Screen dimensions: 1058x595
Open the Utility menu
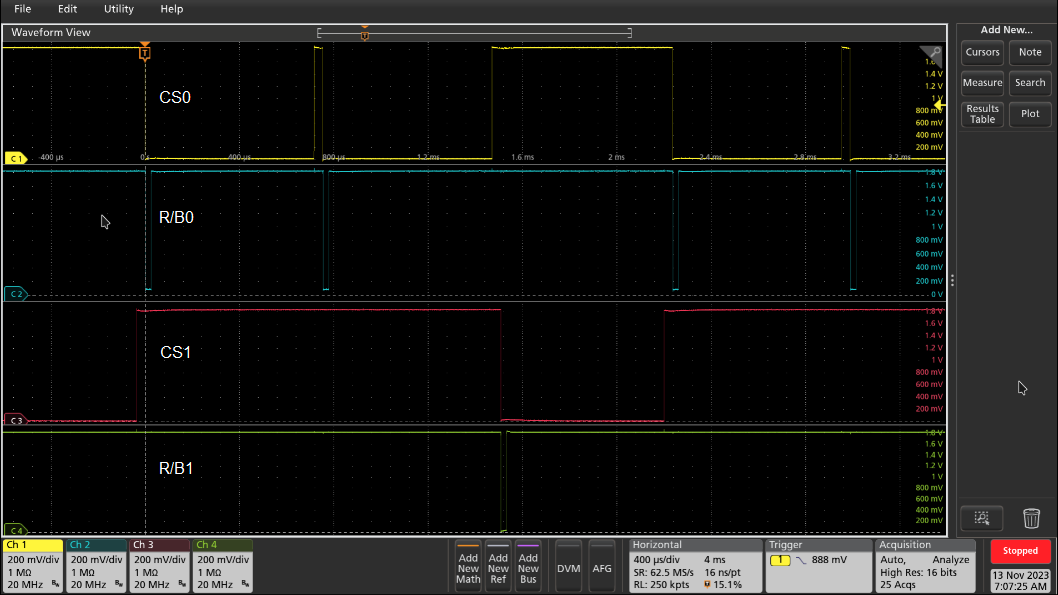118,9
